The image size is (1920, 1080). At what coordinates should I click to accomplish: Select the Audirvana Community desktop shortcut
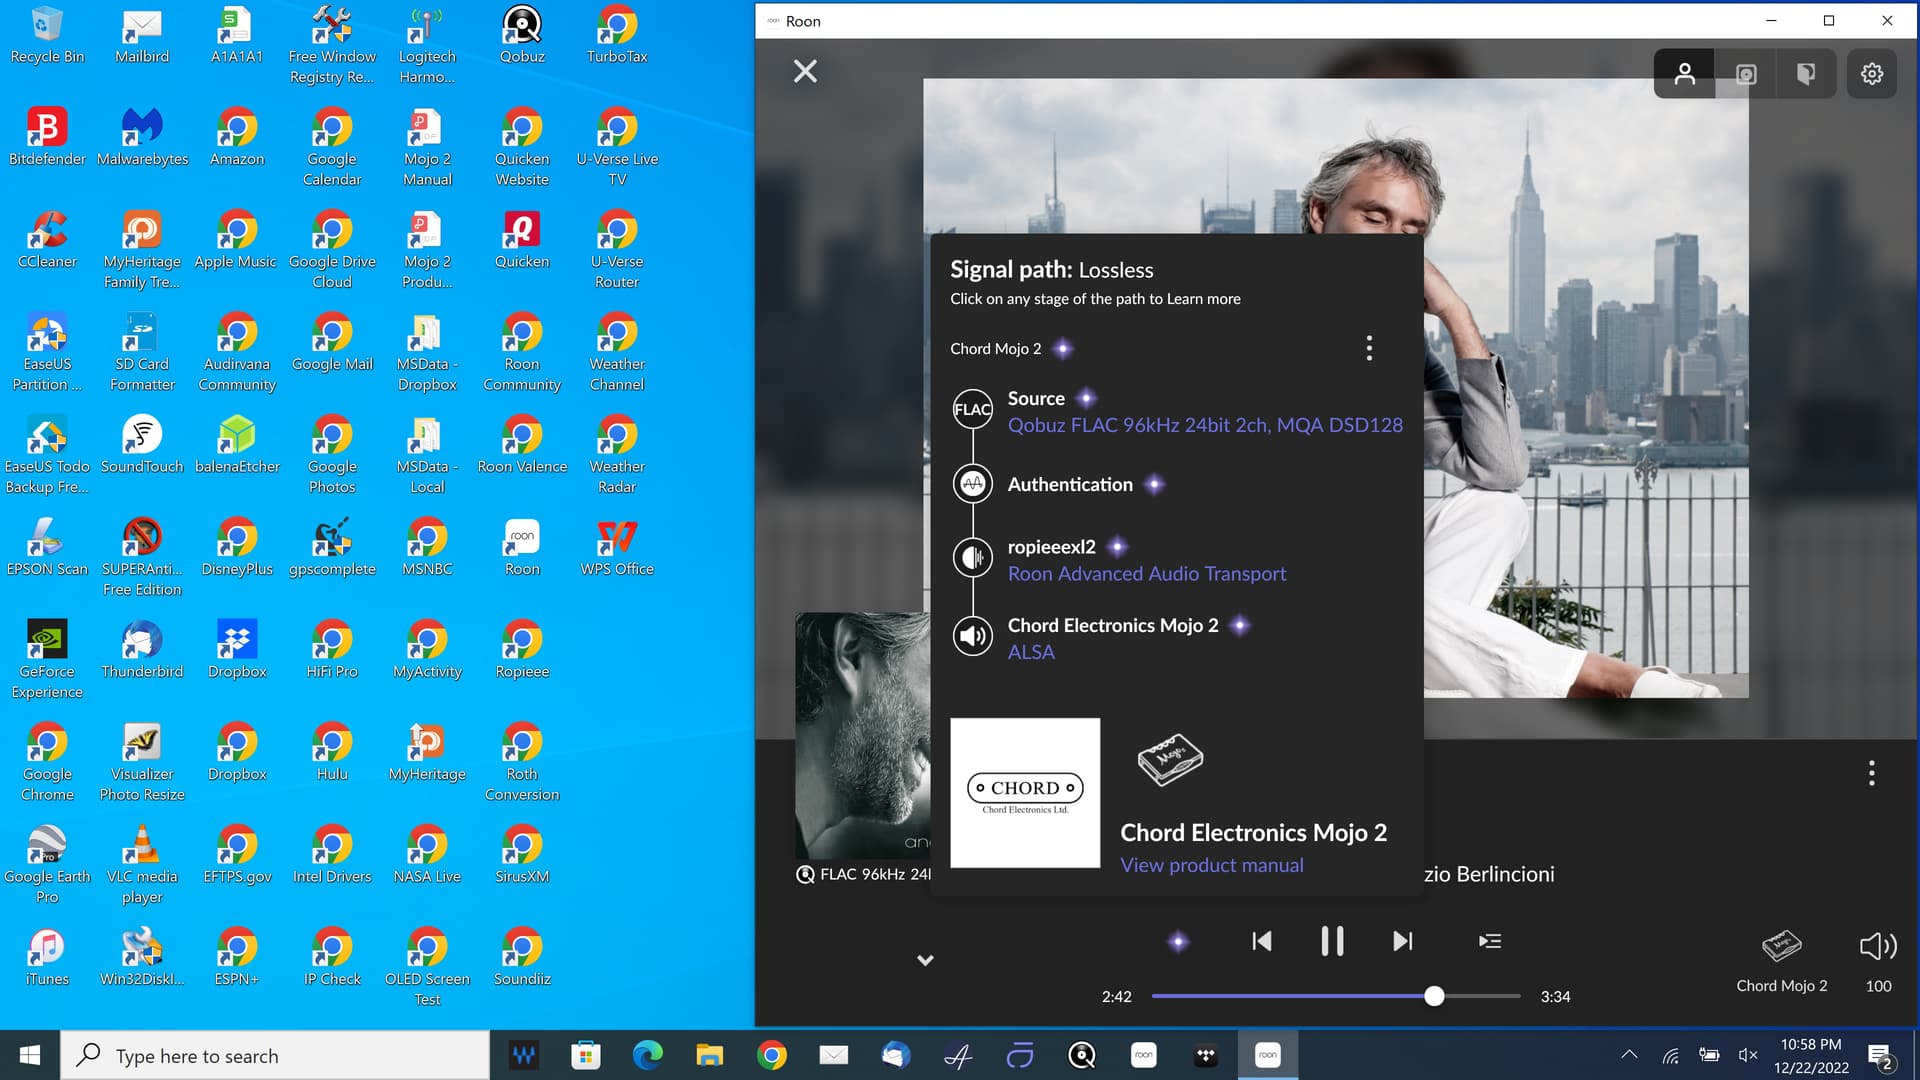(237, 352)
